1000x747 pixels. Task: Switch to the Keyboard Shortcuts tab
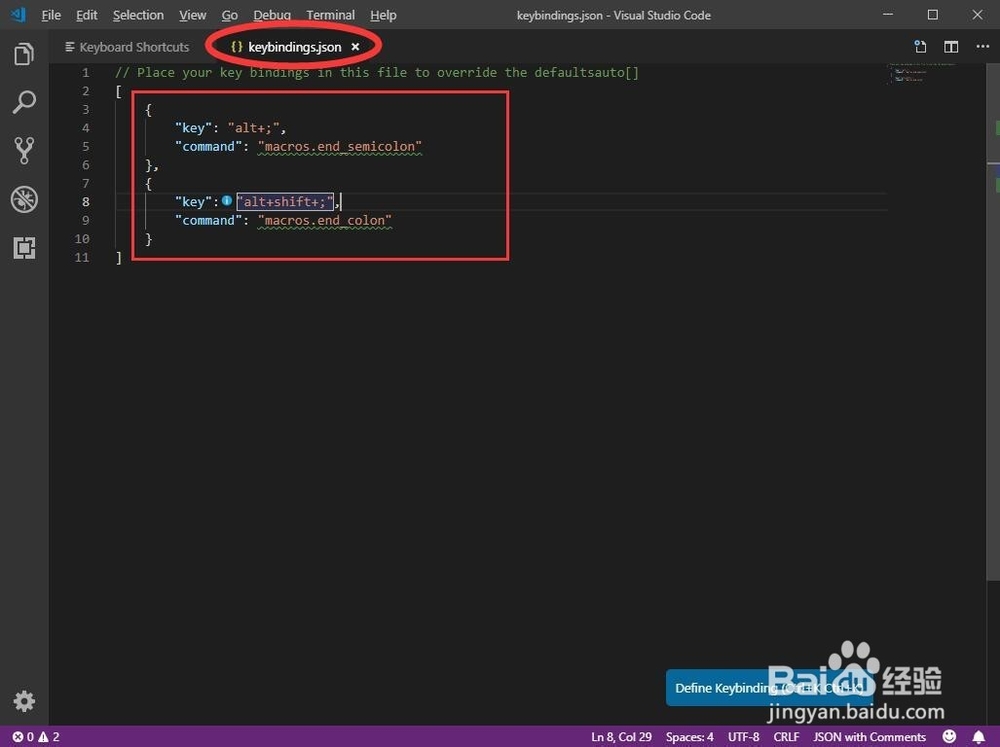[x=127, y=47]
